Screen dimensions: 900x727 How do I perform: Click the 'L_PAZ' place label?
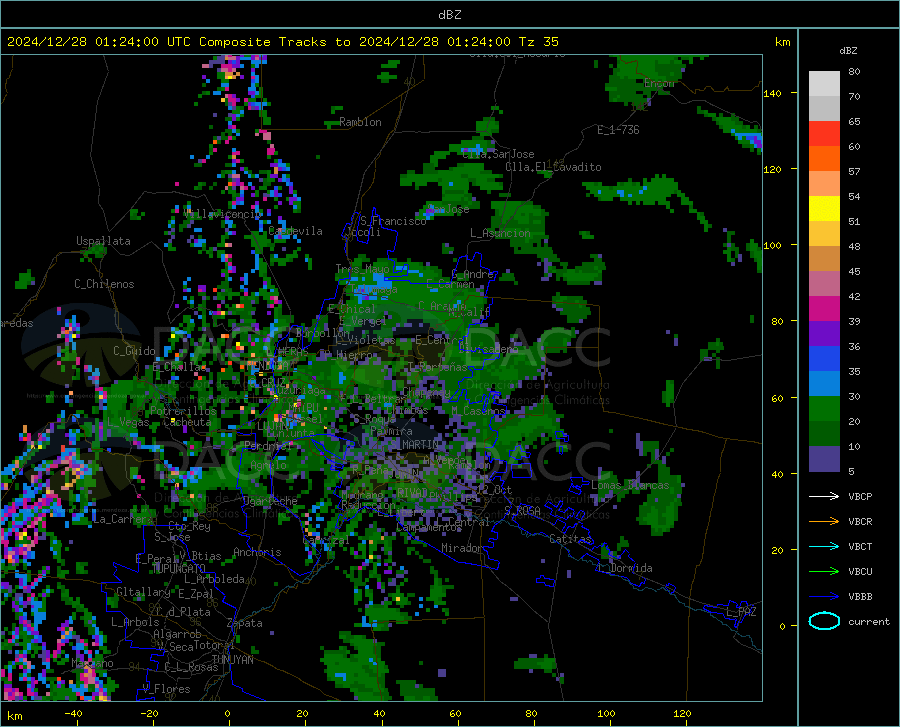[741, 612]
